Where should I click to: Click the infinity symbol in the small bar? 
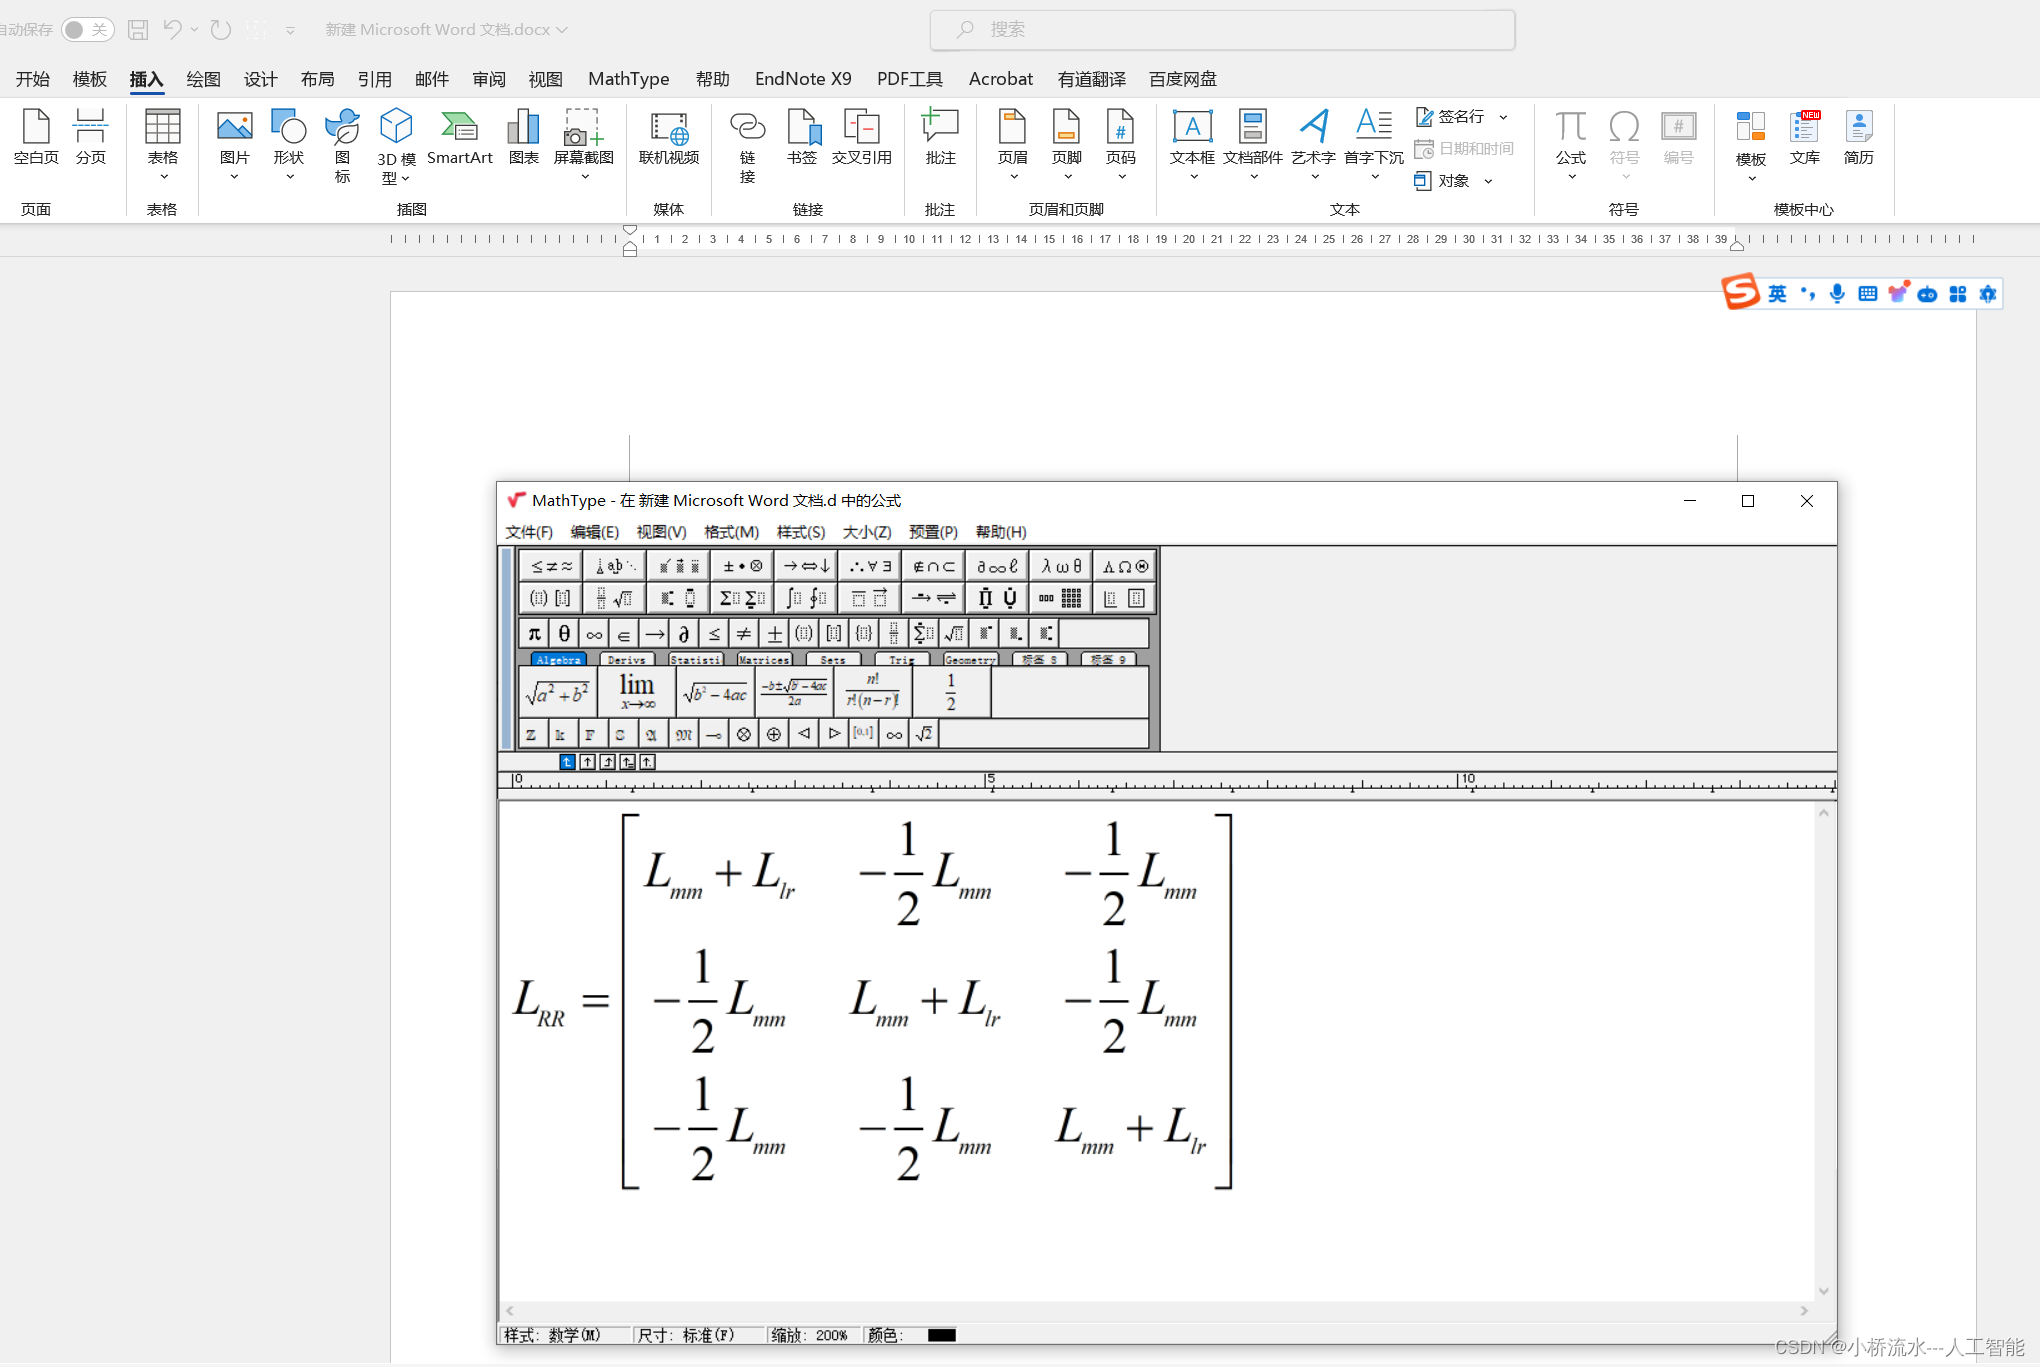[x=594, y=633]
